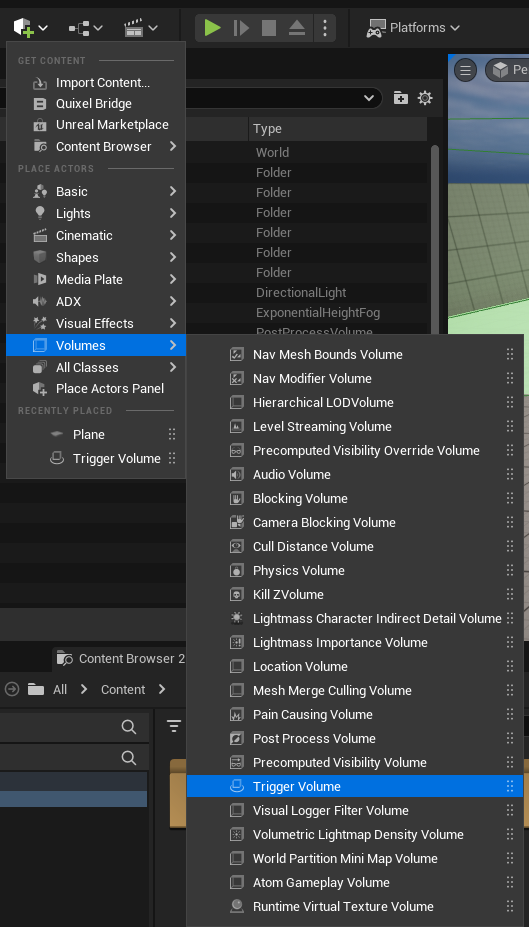Image resolution: width=529 pixels, height=927 pixels.
Task: Open Unreal Marketplace
Action: [x=96, y=125]
